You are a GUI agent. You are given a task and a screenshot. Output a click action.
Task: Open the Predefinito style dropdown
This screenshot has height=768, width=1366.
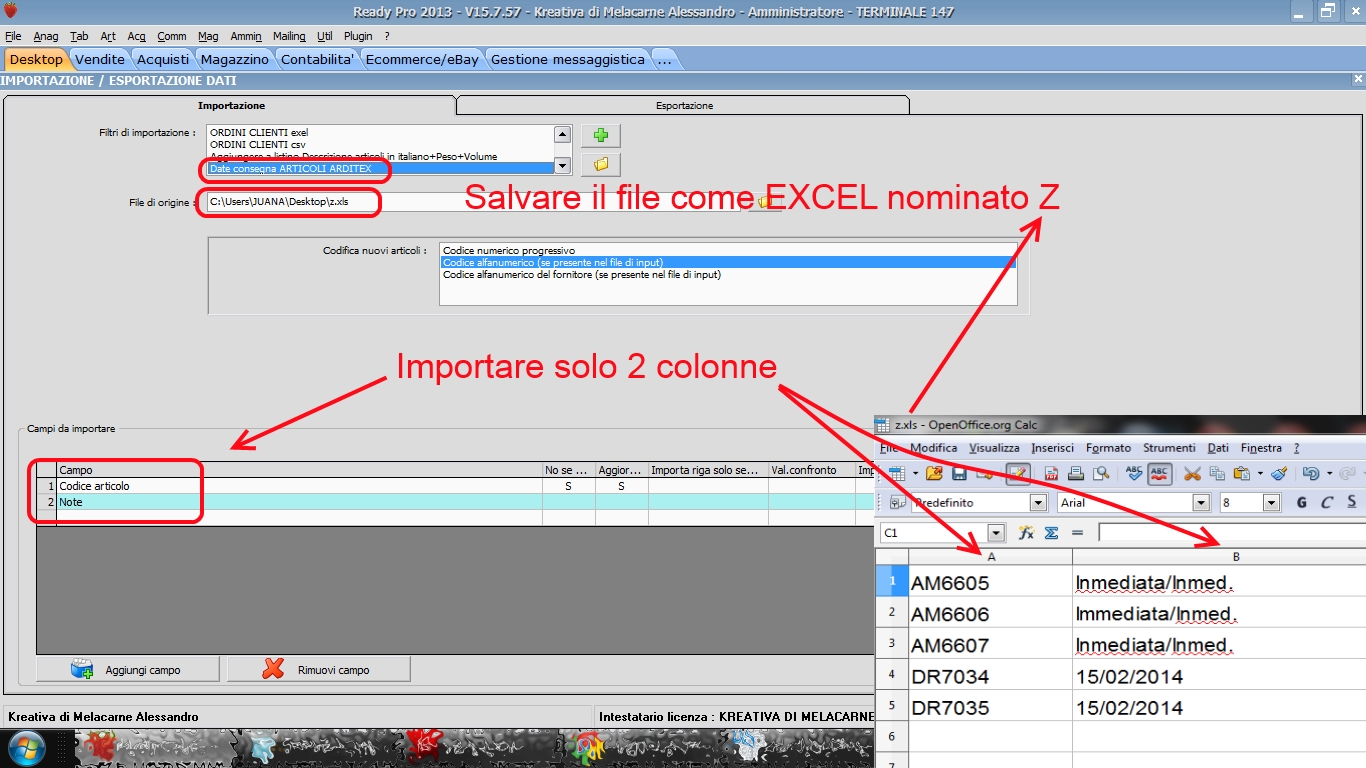point(1038,503)
